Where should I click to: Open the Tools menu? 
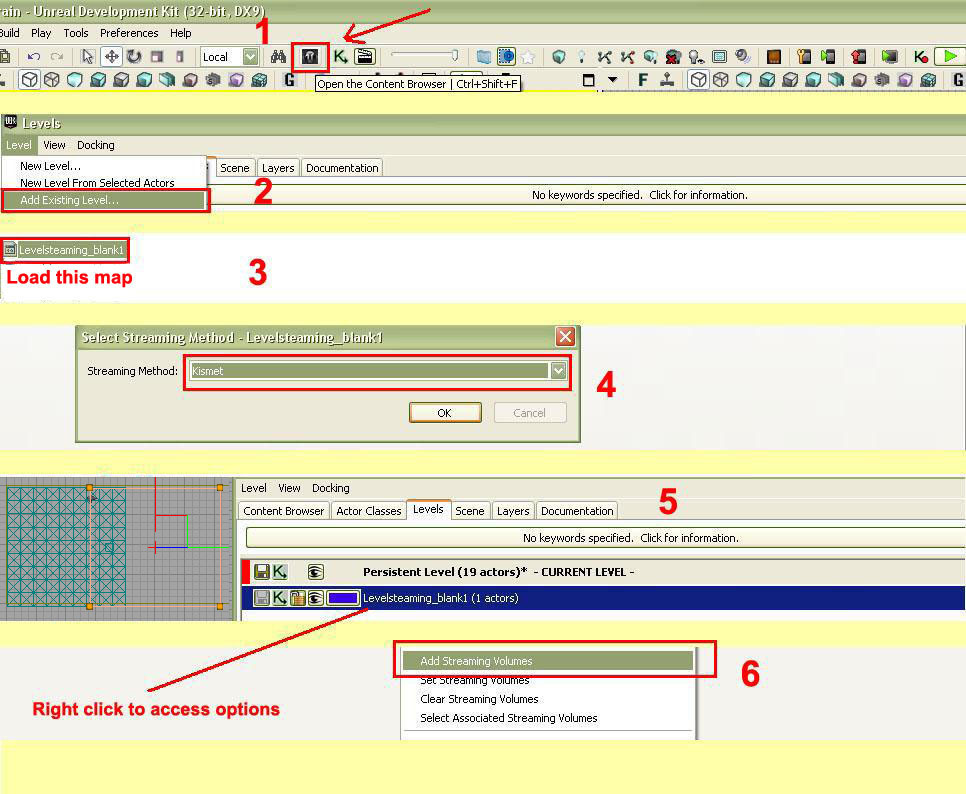click(76, 33)
